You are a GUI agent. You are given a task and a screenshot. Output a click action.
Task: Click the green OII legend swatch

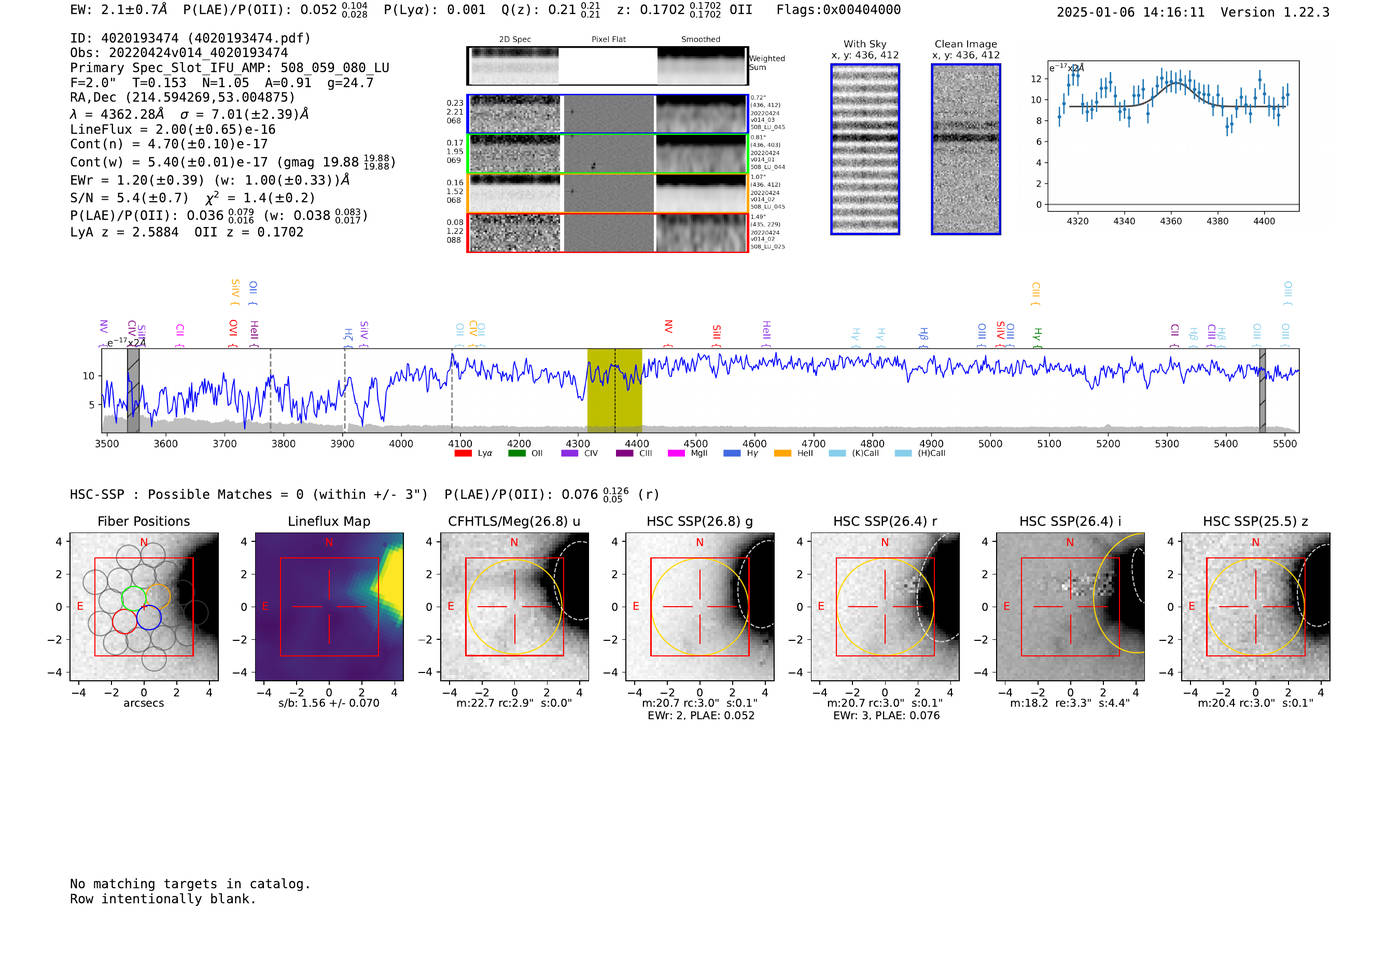[517, 453]
